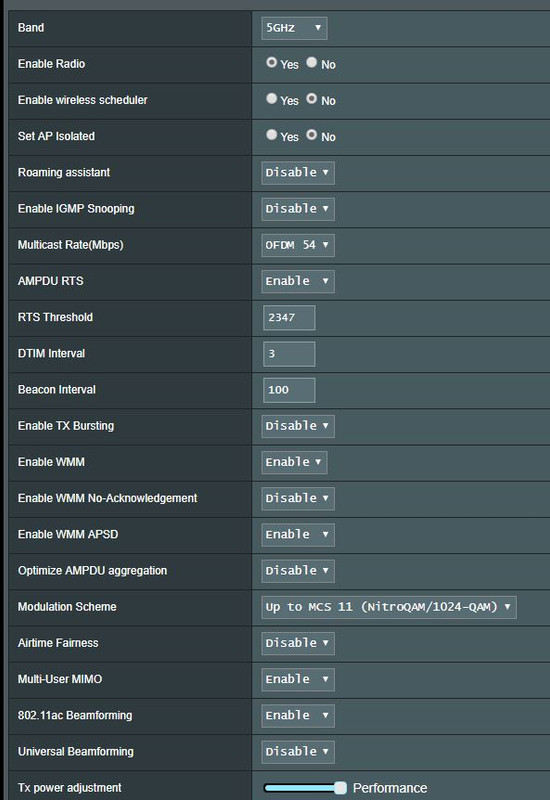This screenshot has width=550, height=800.
Task: Open the Multi-User MIMO dropdown
Action: pyautogui.click(x=298, y=680)
